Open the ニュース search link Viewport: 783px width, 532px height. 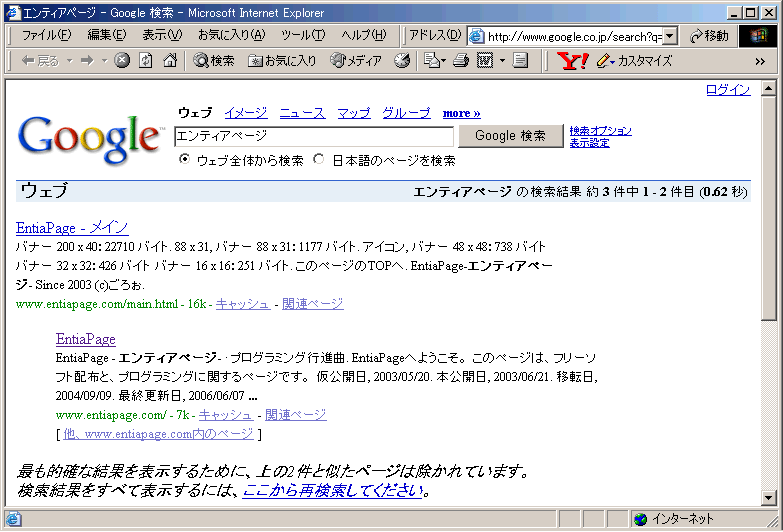click(302, 113)
